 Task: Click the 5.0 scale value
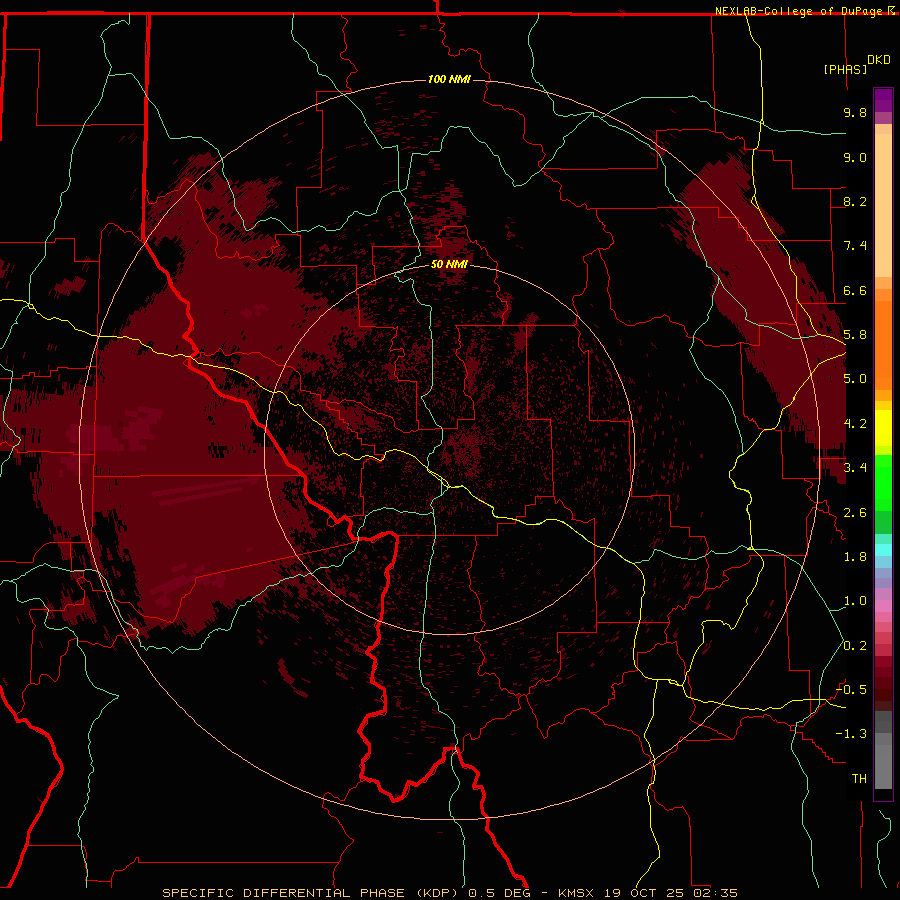click(x=855, y=379)
